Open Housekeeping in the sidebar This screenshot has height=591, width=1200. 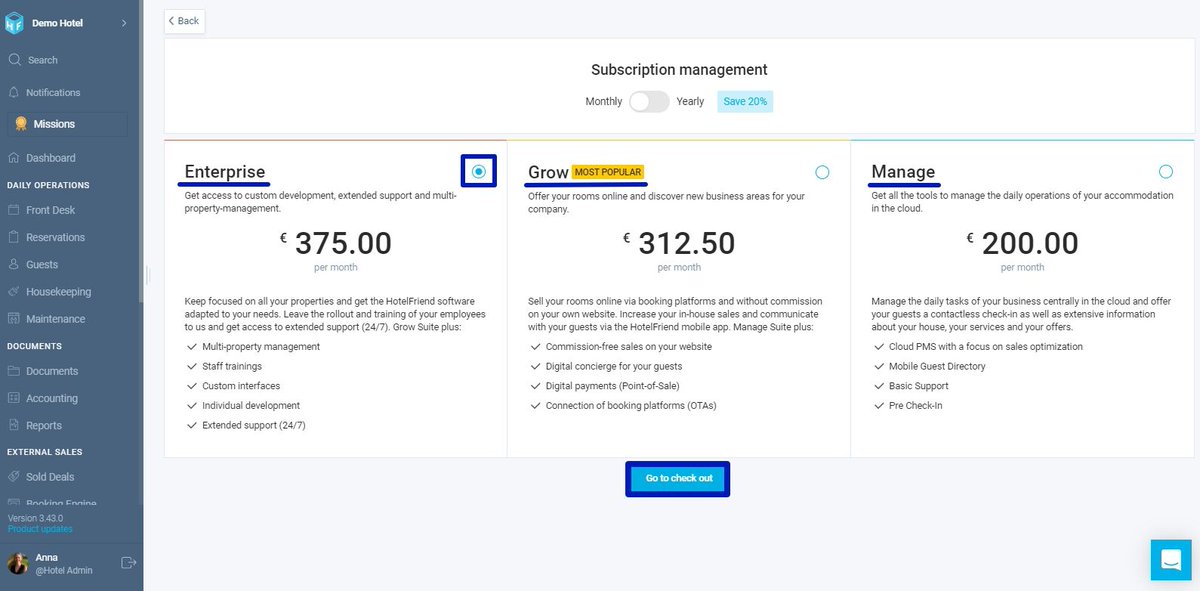pos(58,292)
